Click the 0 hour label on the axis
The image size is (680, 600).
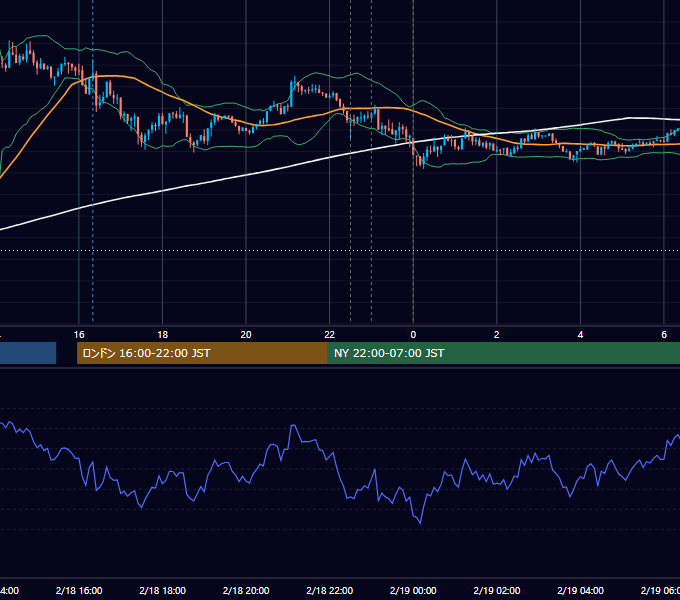[413, 335]
